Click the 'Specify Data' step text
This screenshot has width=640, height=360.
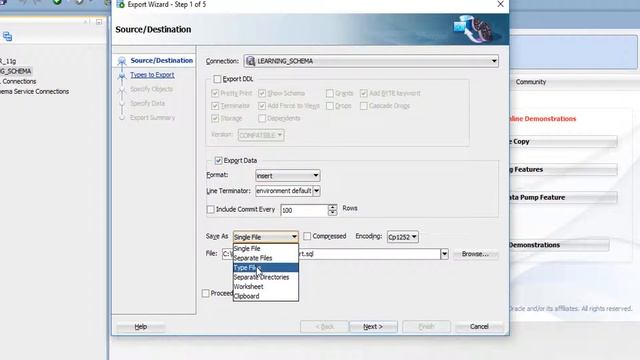click(148, 103)
